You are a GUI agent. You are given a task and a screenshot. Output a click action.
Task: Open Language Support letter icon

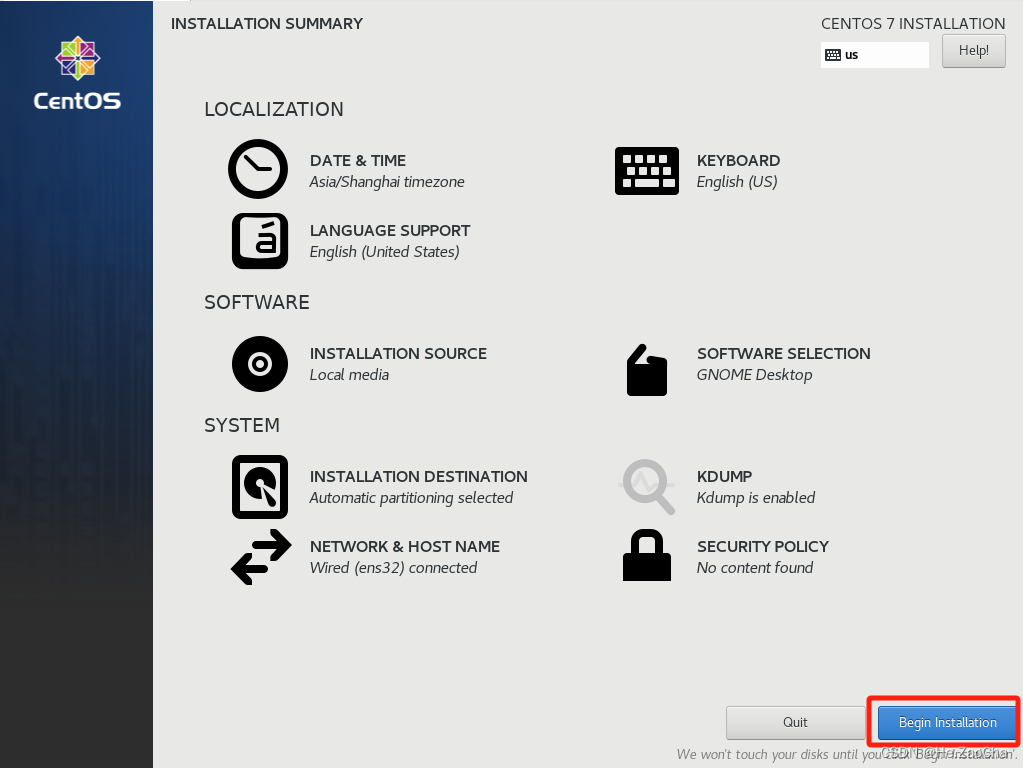point(260,241)
